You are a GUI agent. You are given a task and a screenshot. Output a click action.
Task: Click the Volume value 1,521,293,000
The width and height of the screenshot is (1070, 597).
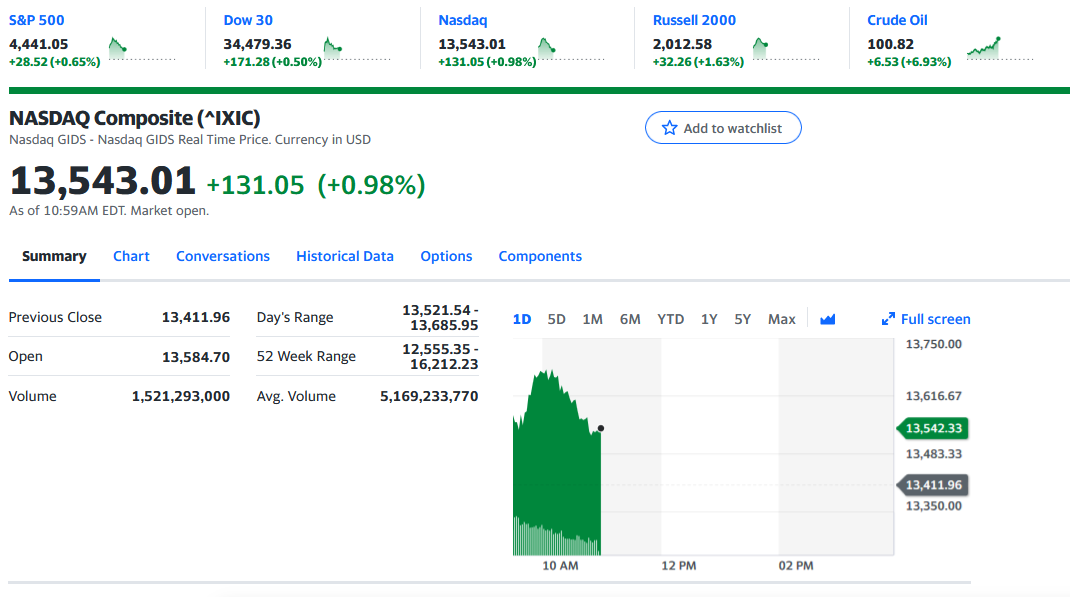coord(181,396)
